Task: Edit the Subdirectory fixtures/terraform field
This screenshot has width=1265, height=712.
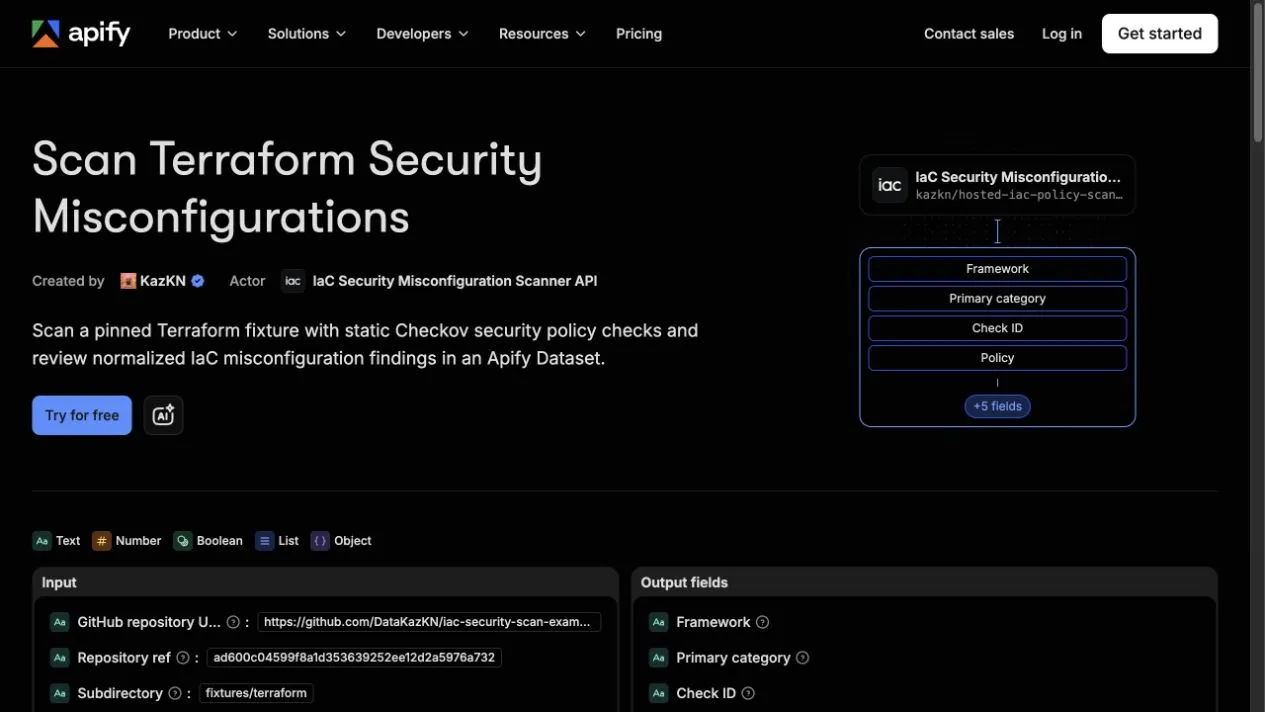Action: (x=256, y=693)
